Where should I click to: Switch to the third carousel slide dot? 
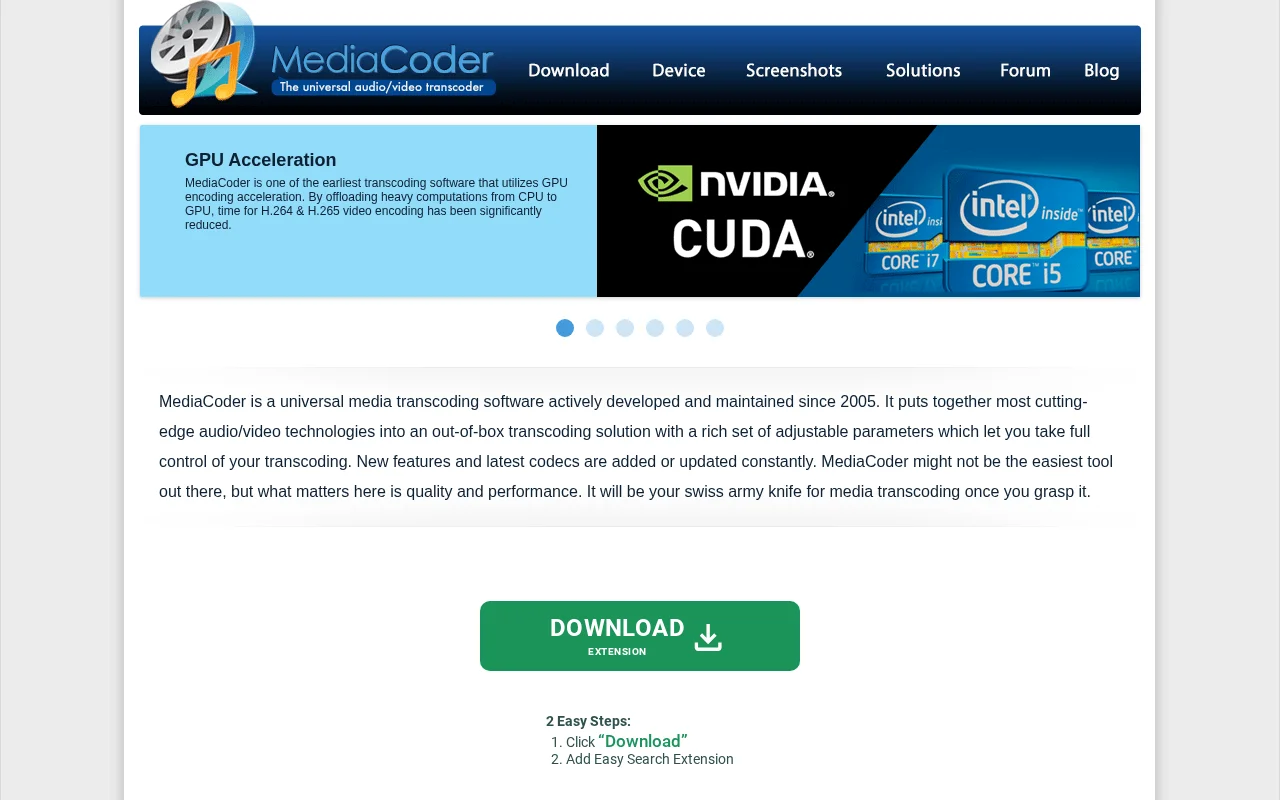(x=625, y=328)
